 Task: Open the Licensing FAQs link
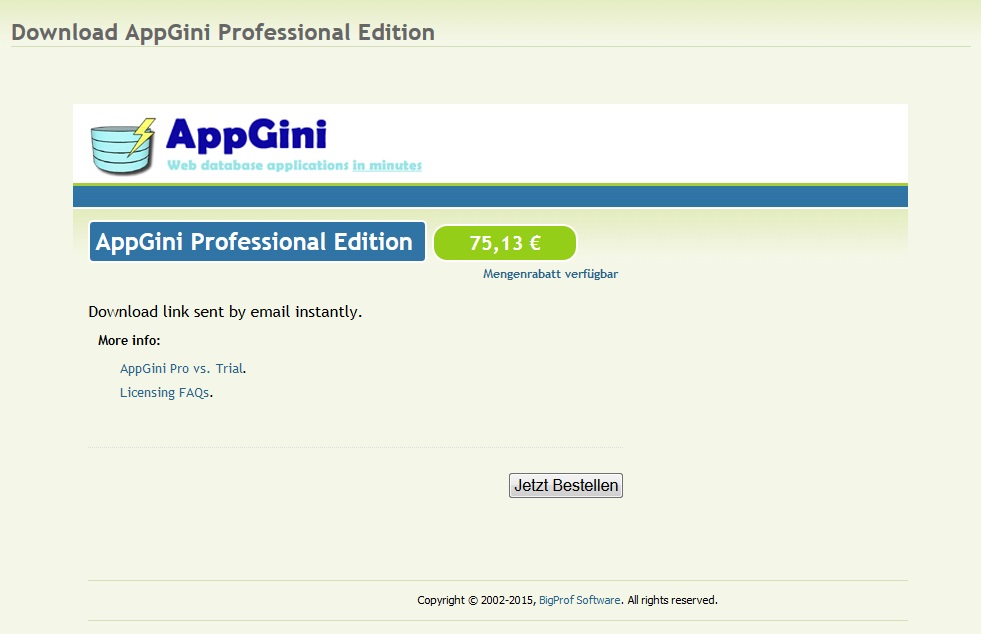165,392
